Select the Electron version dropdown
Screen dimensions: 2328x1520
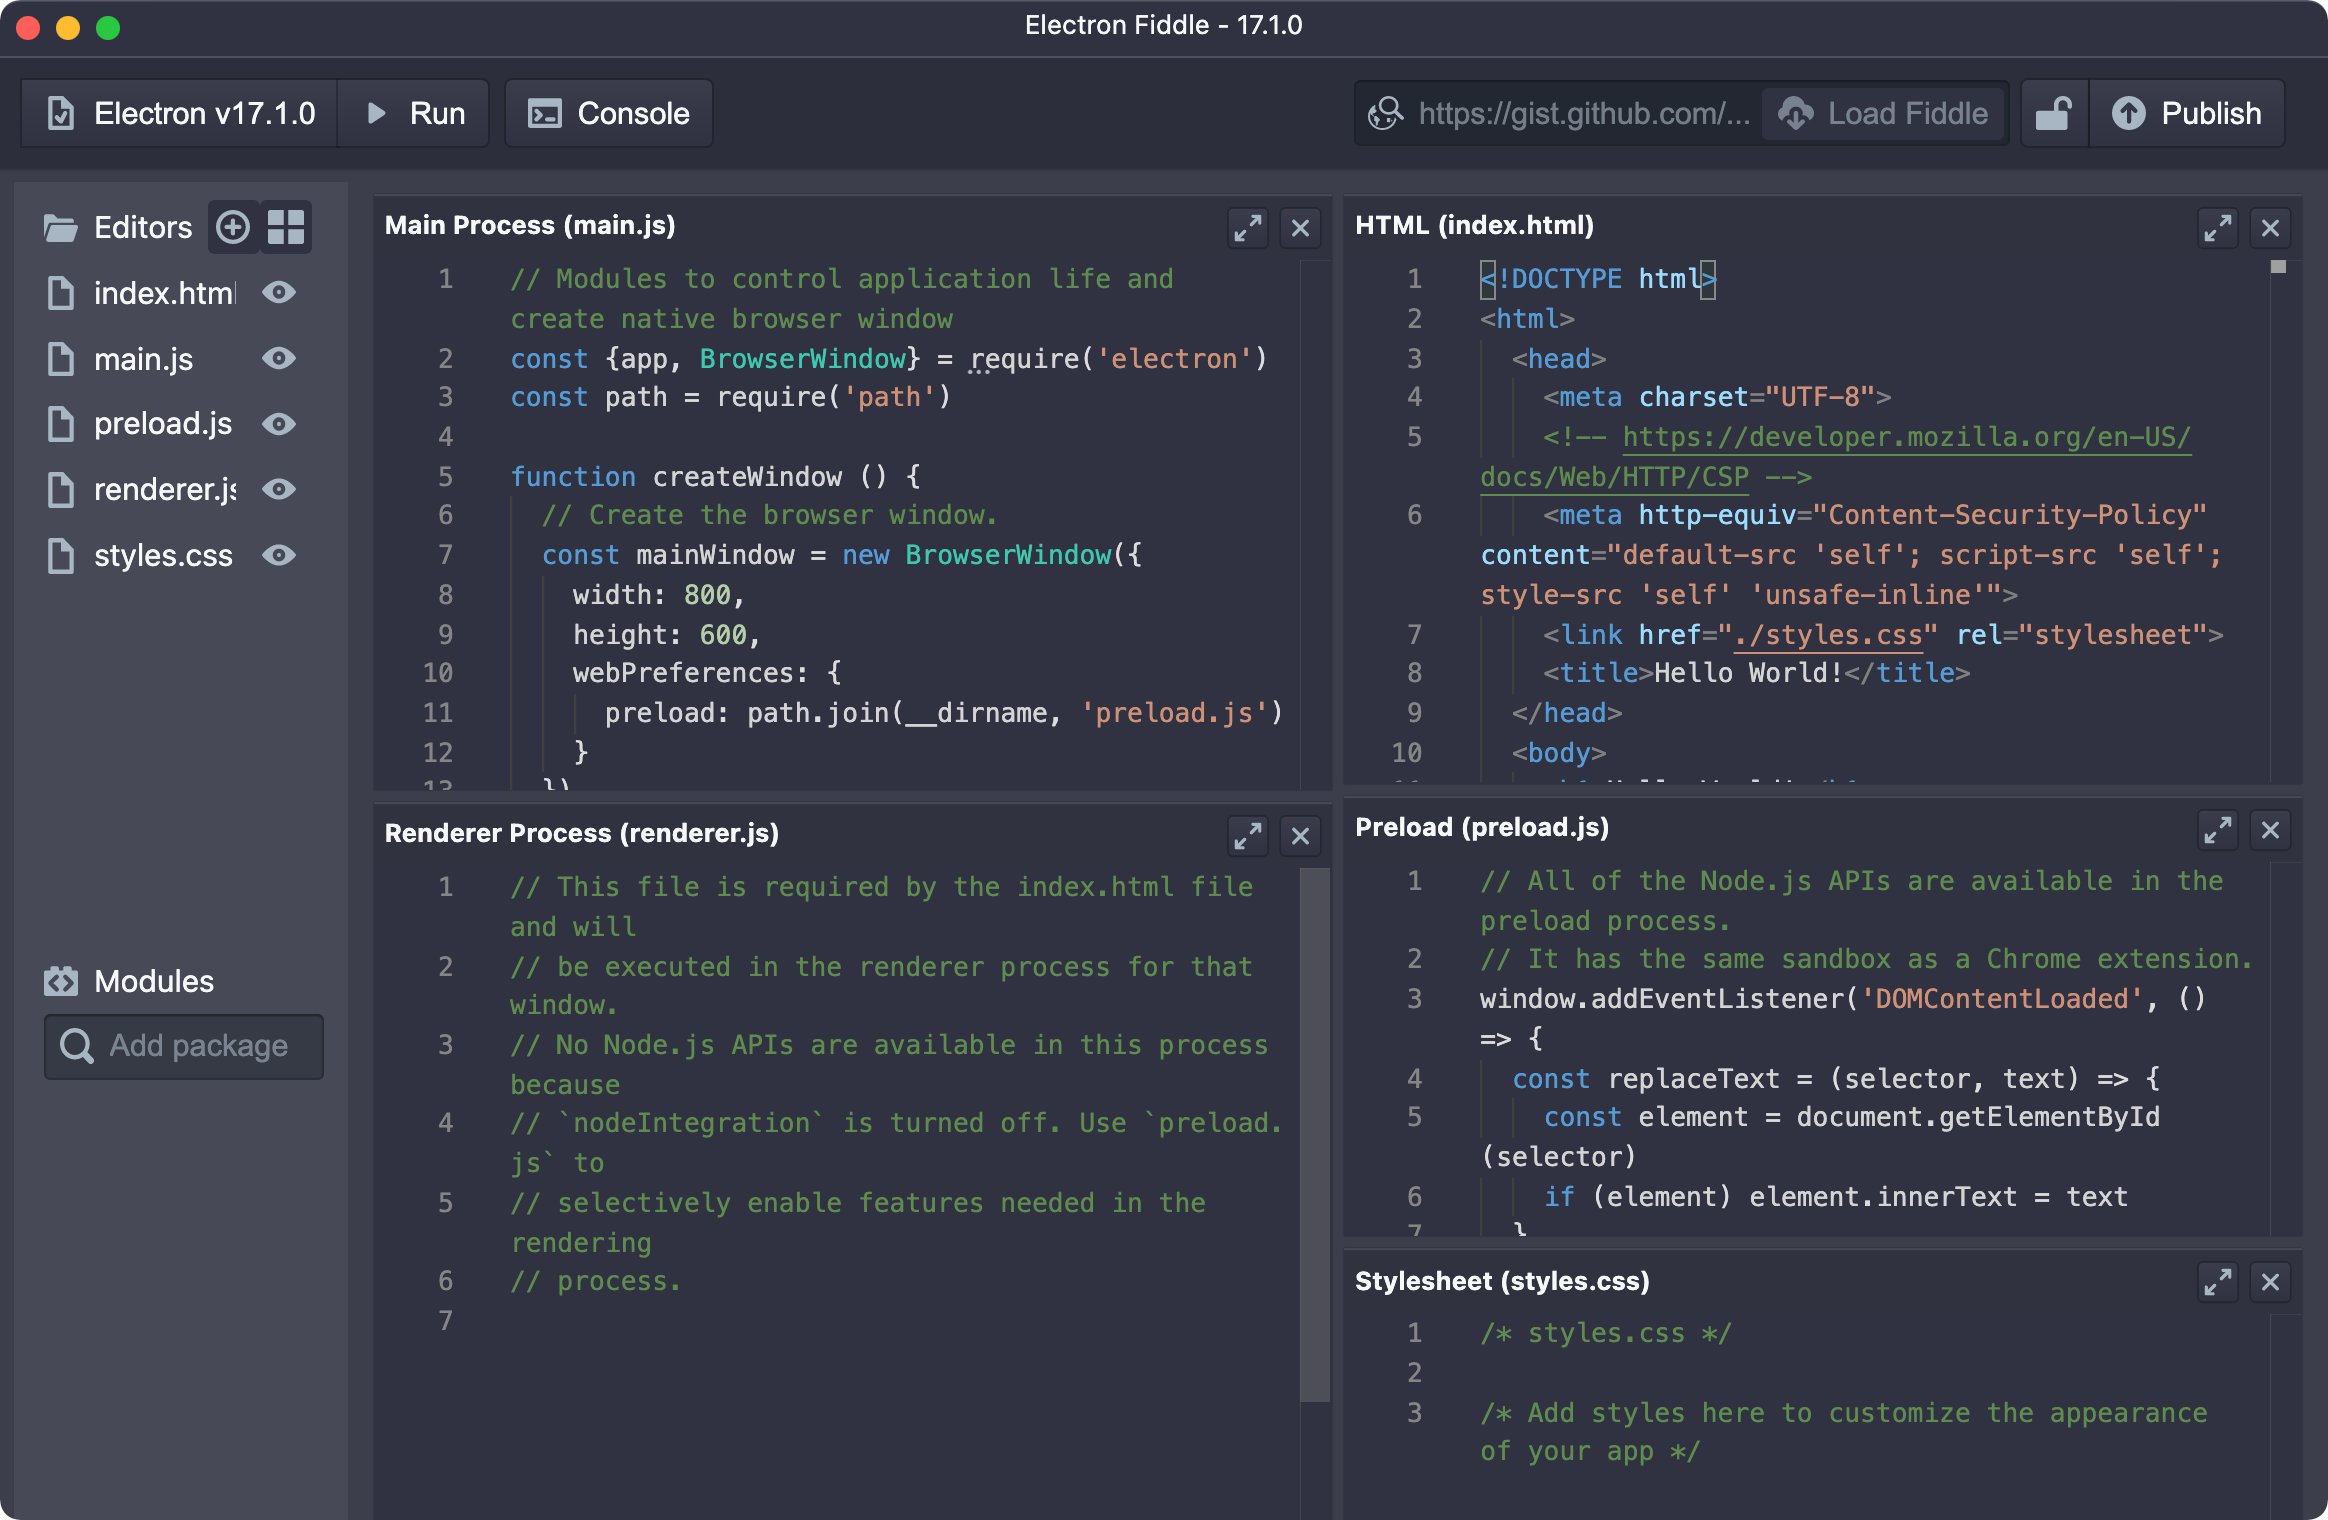click(183, 114)
